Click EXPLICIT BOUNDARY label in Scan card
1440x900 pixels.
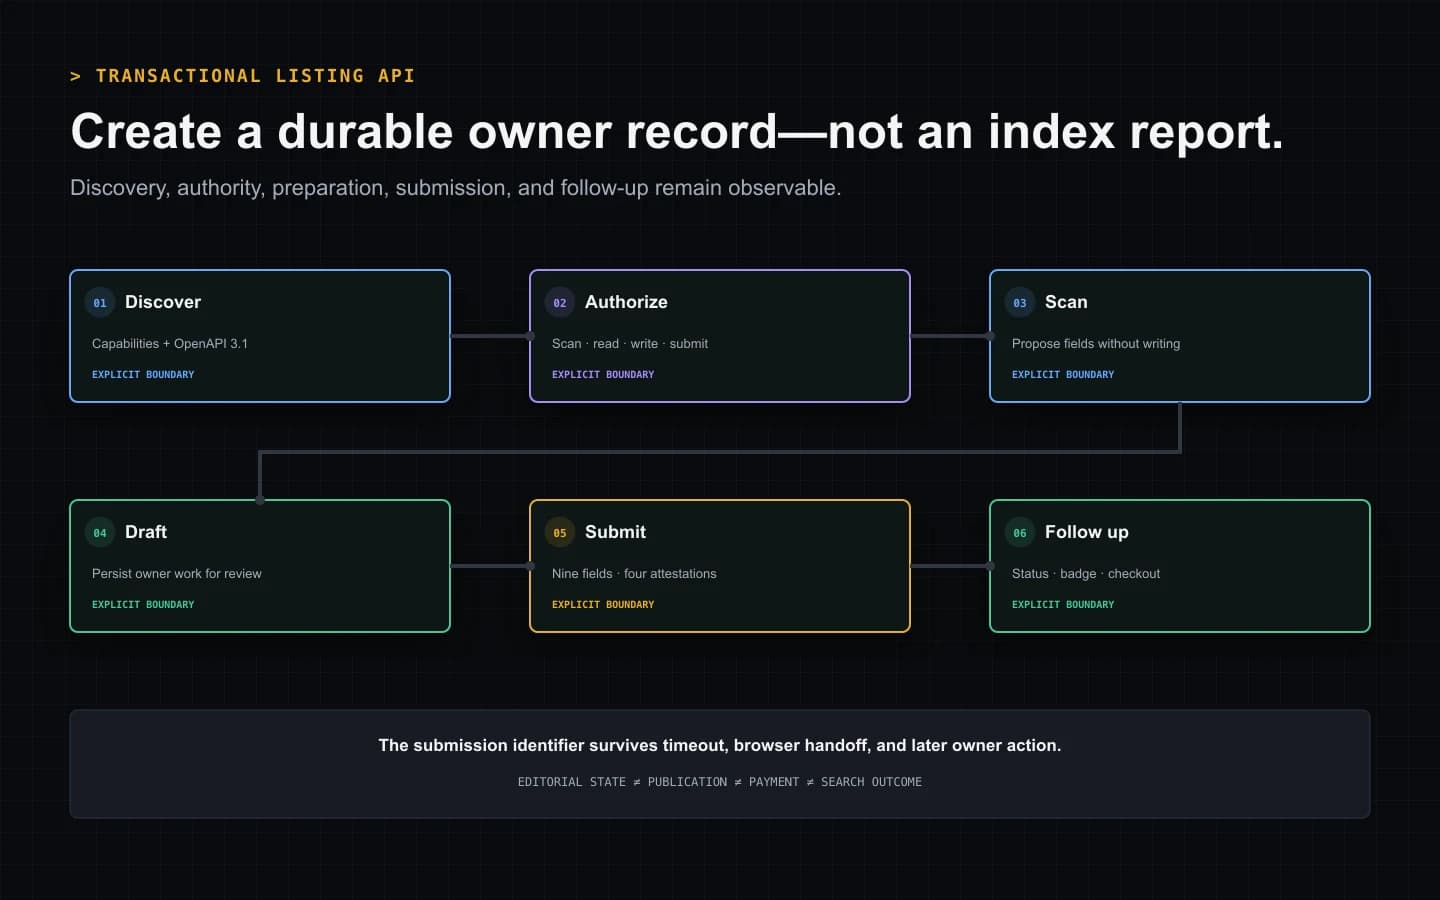[1063, 374]
